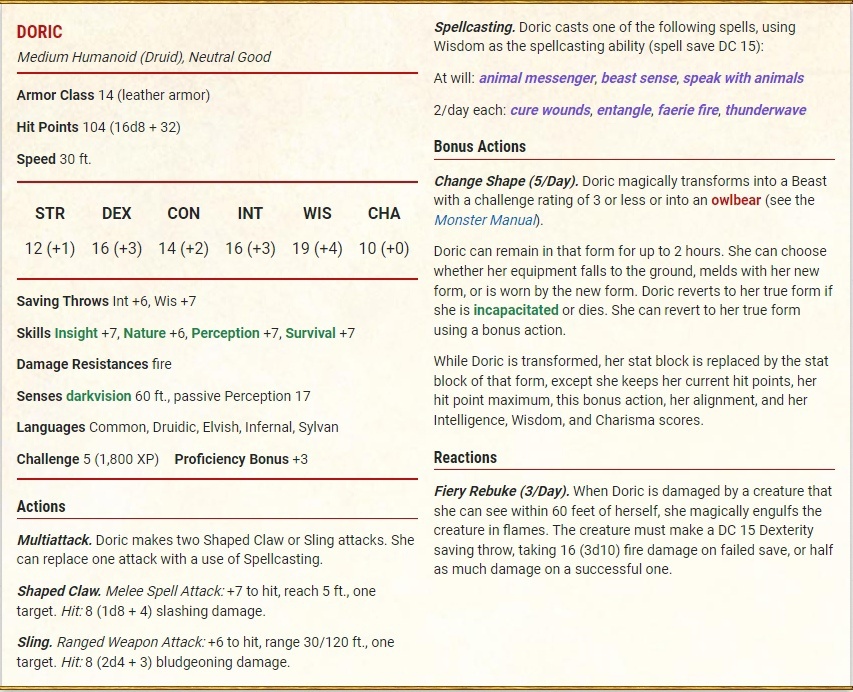Image resolution: width=853 pixels, height=692 pixels.
Task: Click the DEX column header
Action: pyautogui.click(x=117, y=213)
